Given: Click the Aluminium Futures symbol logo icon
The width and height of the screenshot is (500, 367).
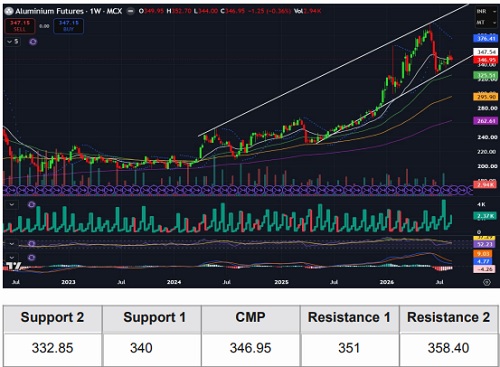Looking at the screenshot, I should (x=9, y=11).
